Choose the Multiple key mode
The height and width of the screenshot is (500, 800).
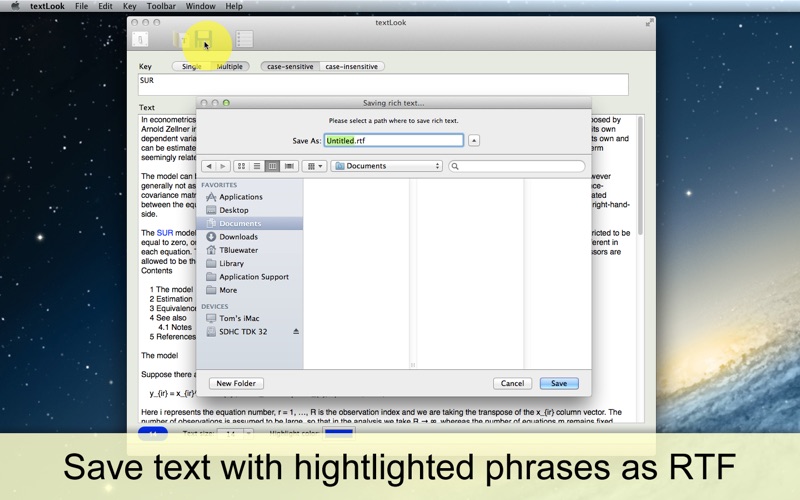coord(230,66)
